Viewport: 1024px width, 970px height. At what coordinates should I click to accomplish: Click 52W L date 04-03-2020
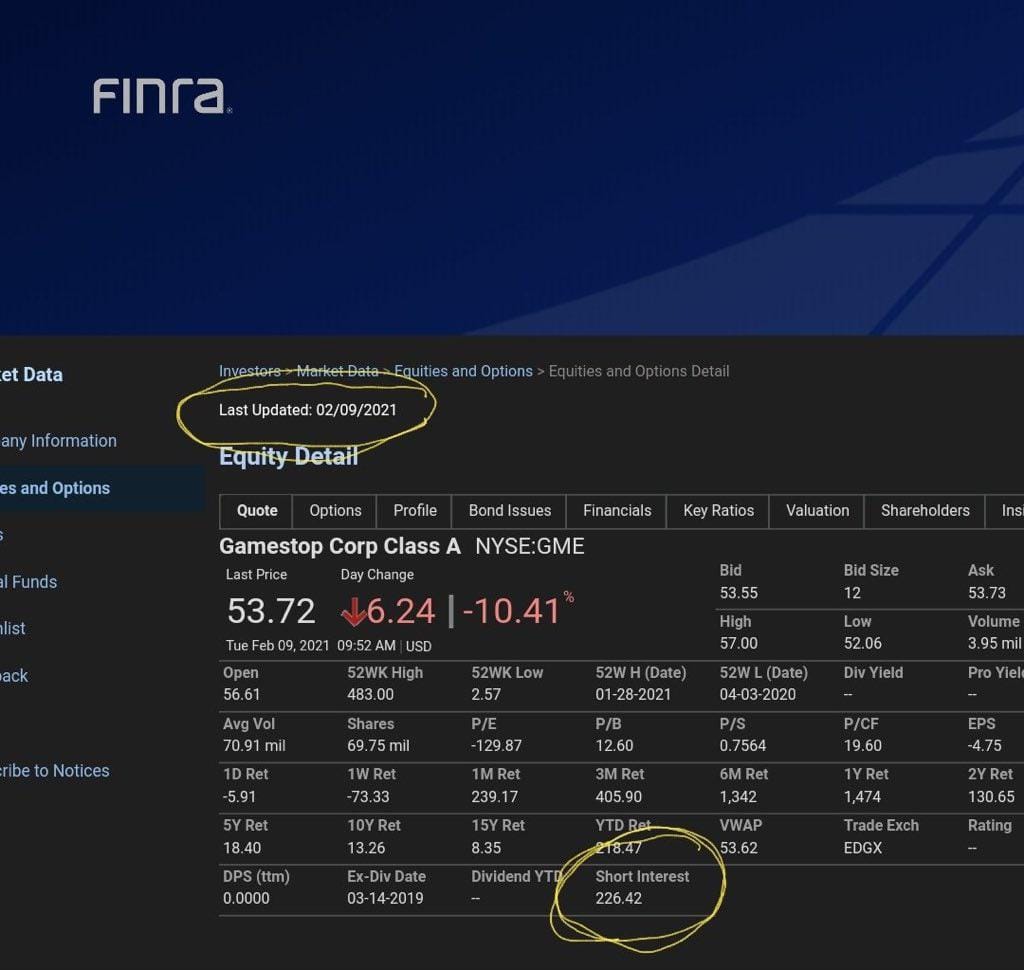tap(758, 694)
